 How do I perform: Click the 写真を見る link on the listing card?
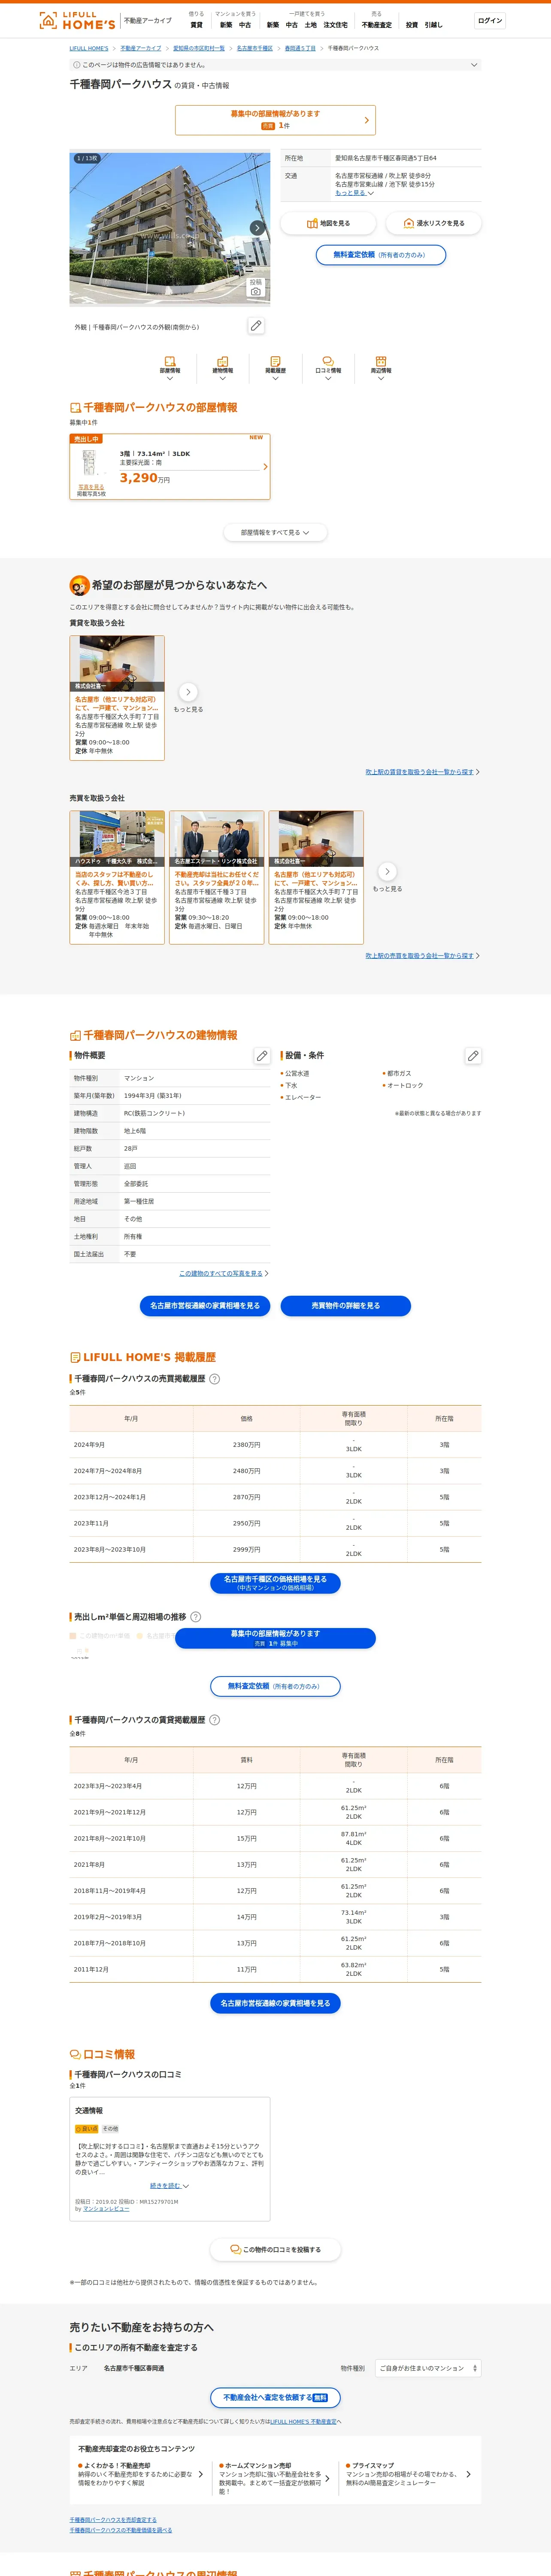pos(91,487)
